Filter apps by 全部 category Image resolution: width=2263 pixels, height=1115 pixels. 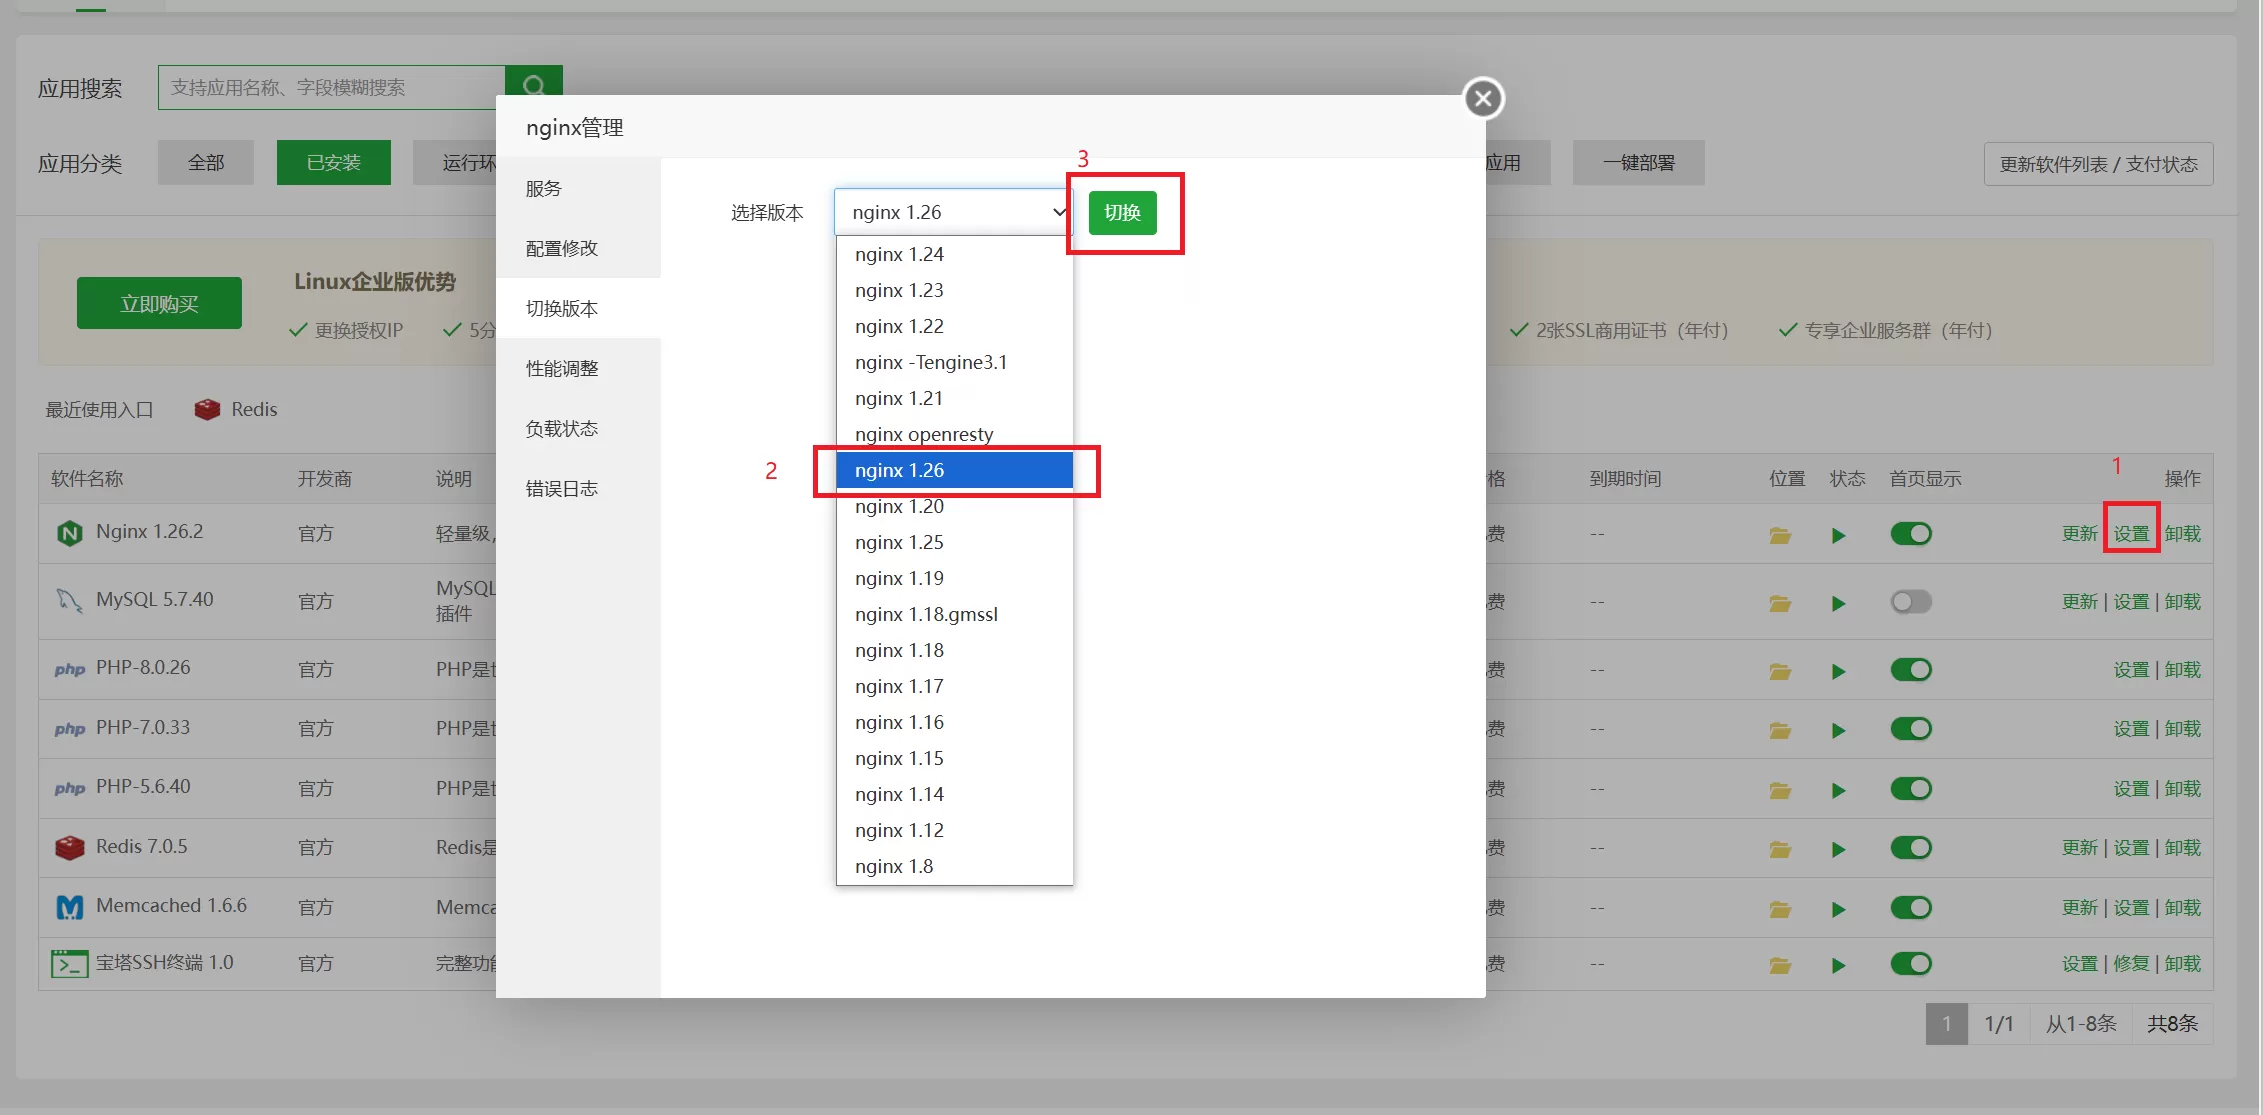click(x=205, y=162)
